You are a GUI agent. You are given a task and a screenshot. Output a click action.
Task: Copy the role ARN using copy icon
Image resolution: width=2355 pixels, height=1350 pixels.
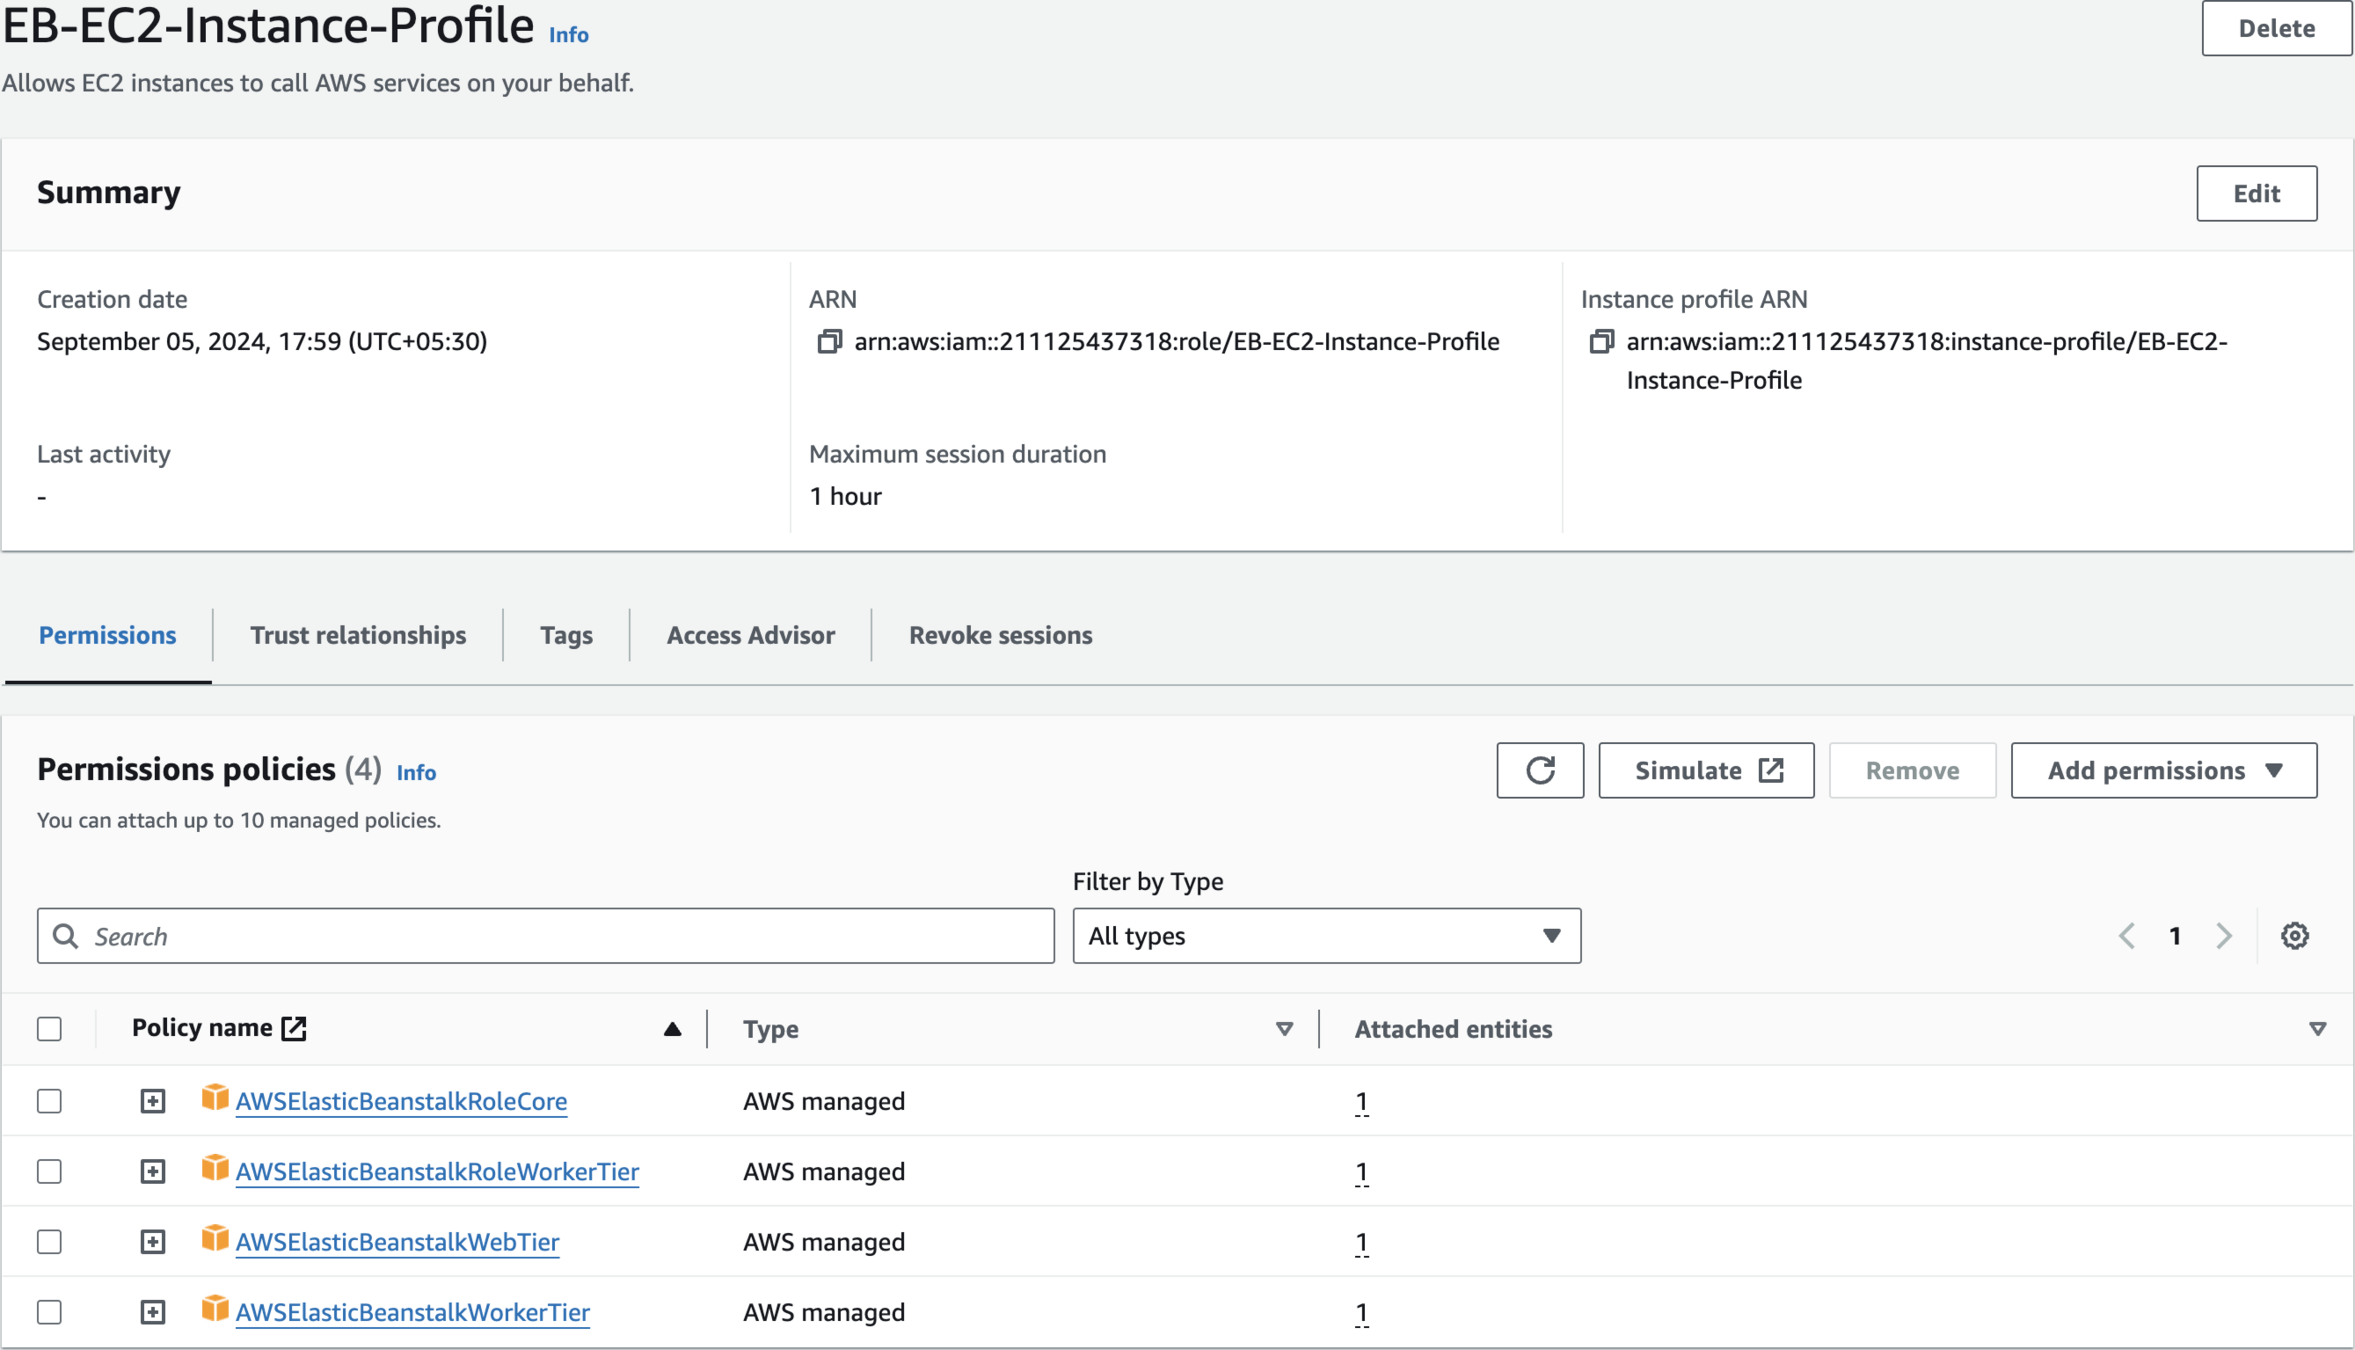pos(829,342)
